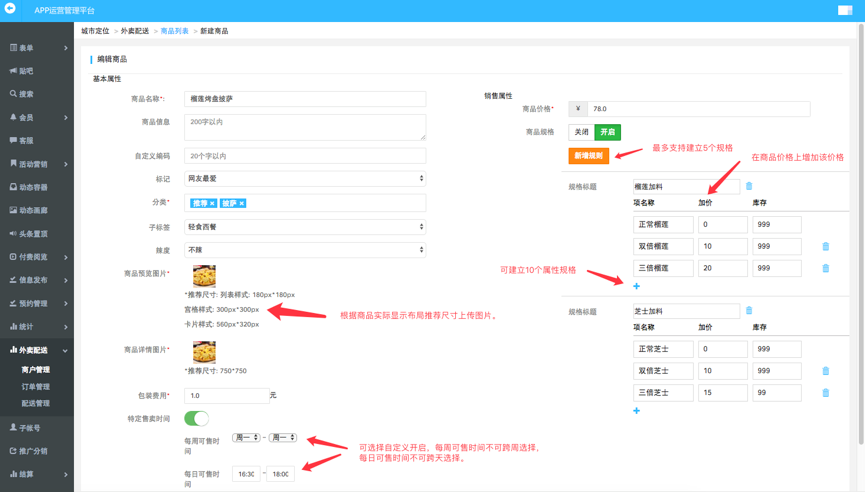The width and height of the screenshot is (865, 492).
Task: Click the back arrow icon in header
Action: (x=11, y=9)
